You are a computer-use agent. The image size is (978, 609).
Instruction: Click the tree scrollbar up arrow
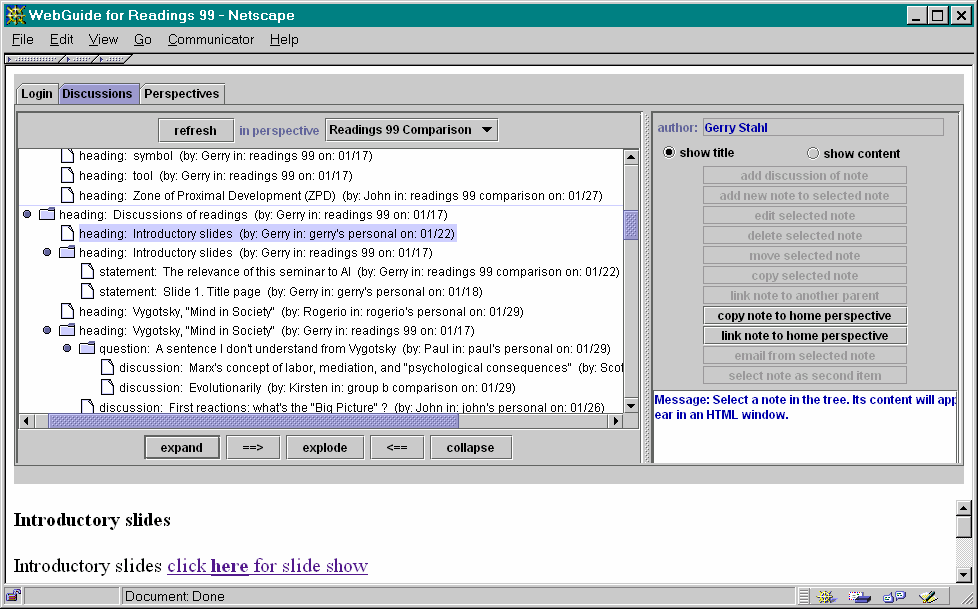(x=631, y=157)
